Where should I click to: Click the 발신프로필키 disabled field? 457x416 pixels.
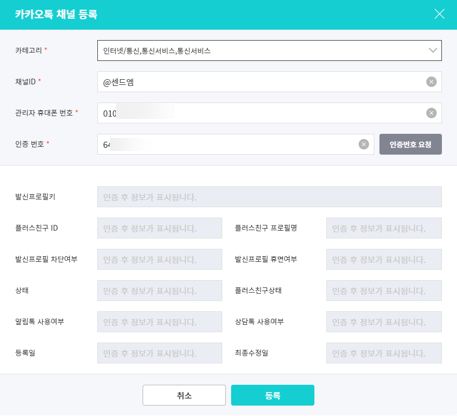pos(269,197)
